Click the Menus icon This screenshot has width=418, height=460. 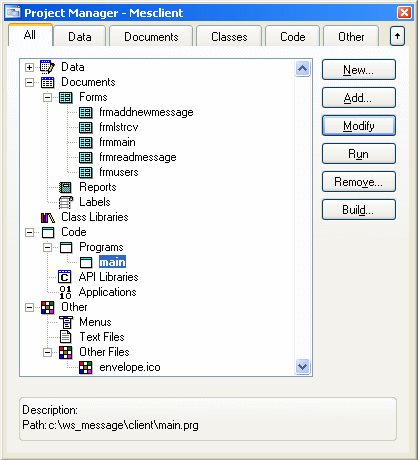[x=66, y=322]
